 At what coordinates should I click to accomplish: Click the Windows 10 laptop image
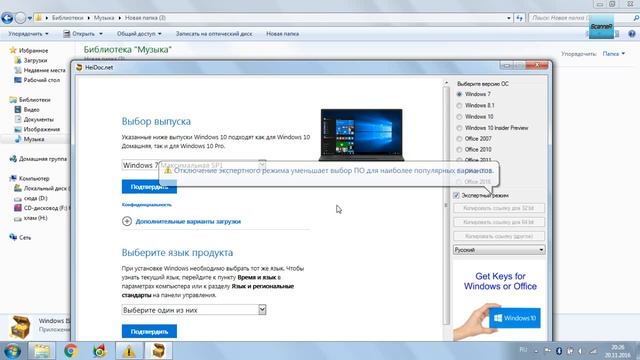[x=361, y=135]
